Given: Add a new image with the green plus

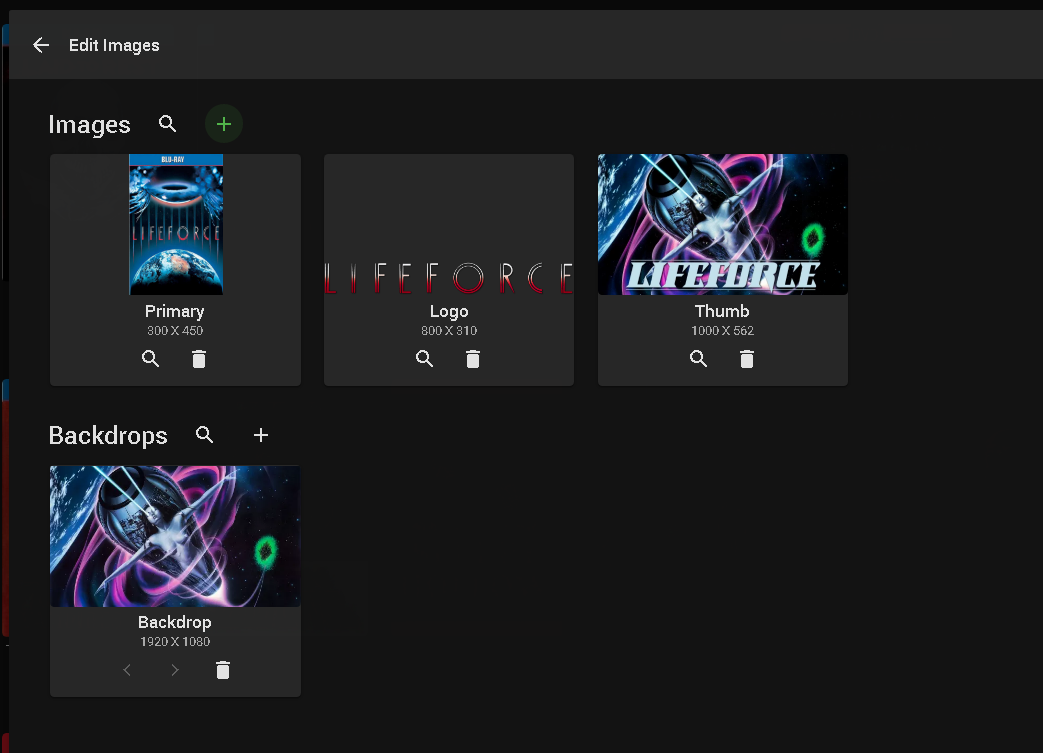Looking at the screenshot, I should point(224,124).
